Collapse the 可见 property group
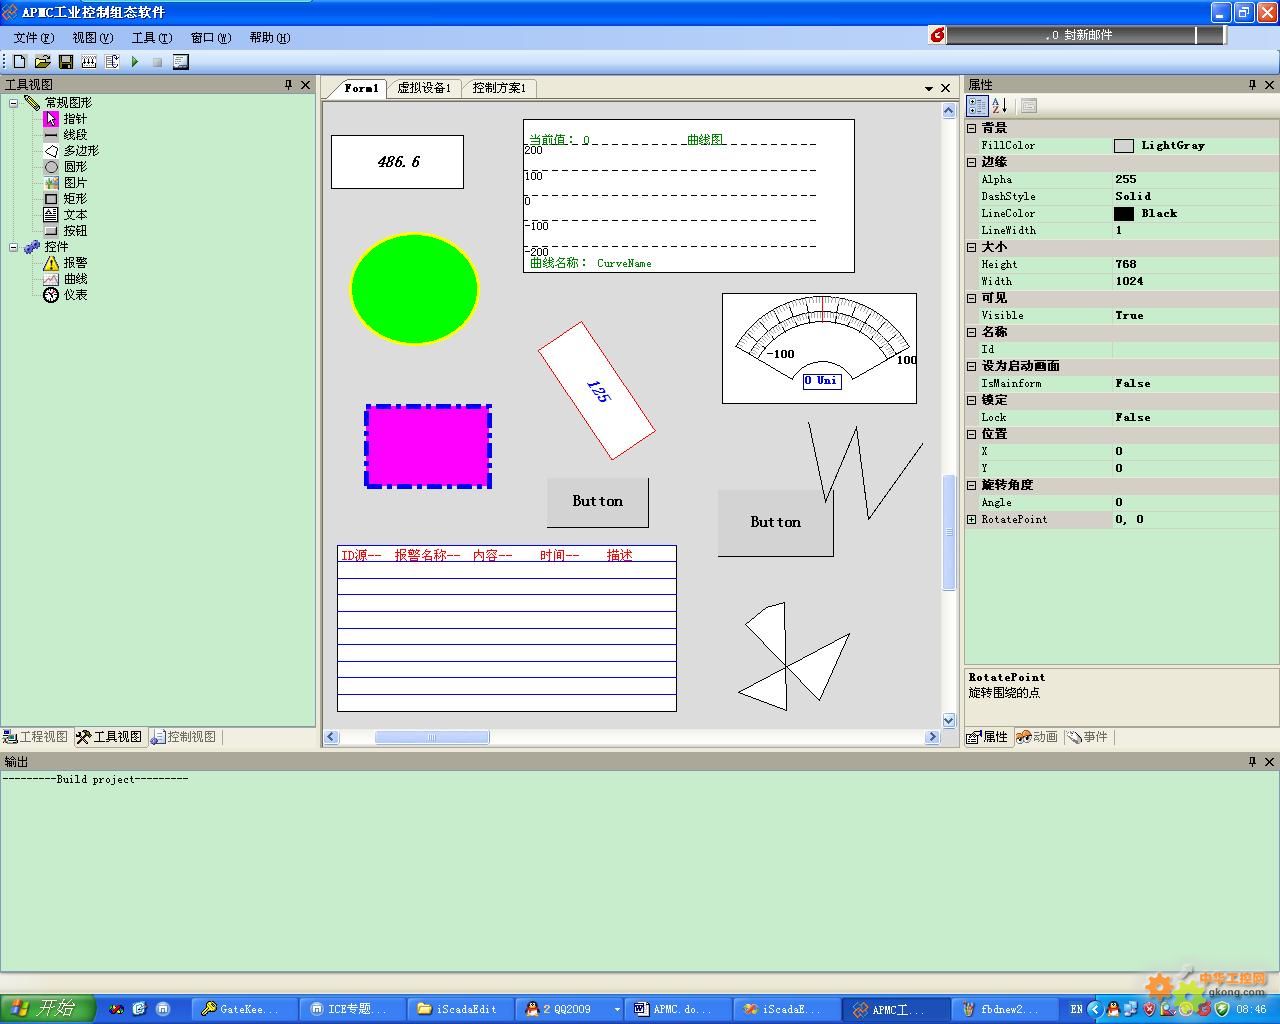This screenshot has width=1280, height=1024. (972, 298)
